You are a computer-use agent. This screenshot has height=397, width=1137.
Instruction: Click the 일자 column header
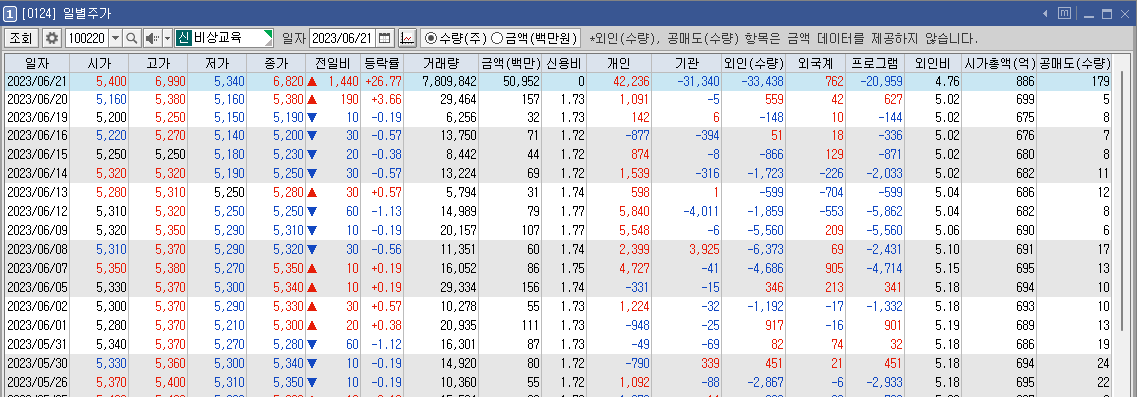tap(37, 63)
